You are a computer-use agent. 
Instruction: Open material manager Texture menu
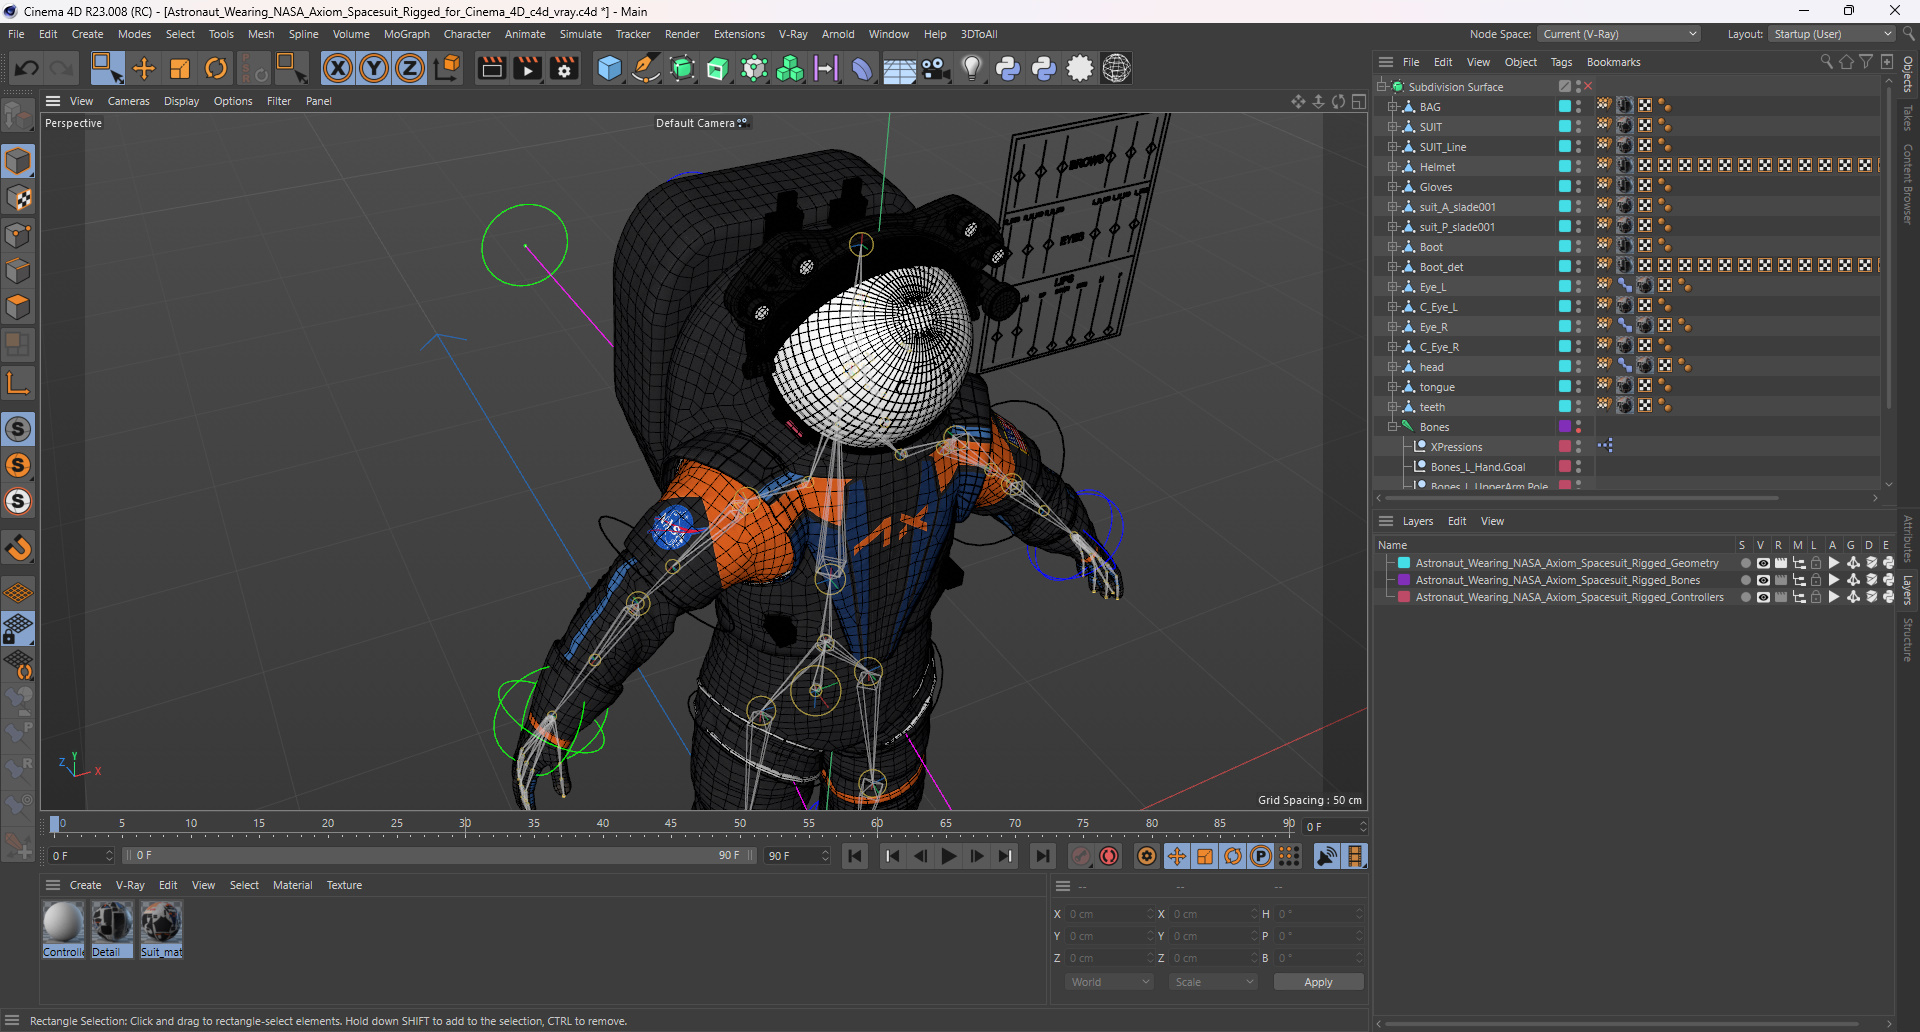click(344, 885)
